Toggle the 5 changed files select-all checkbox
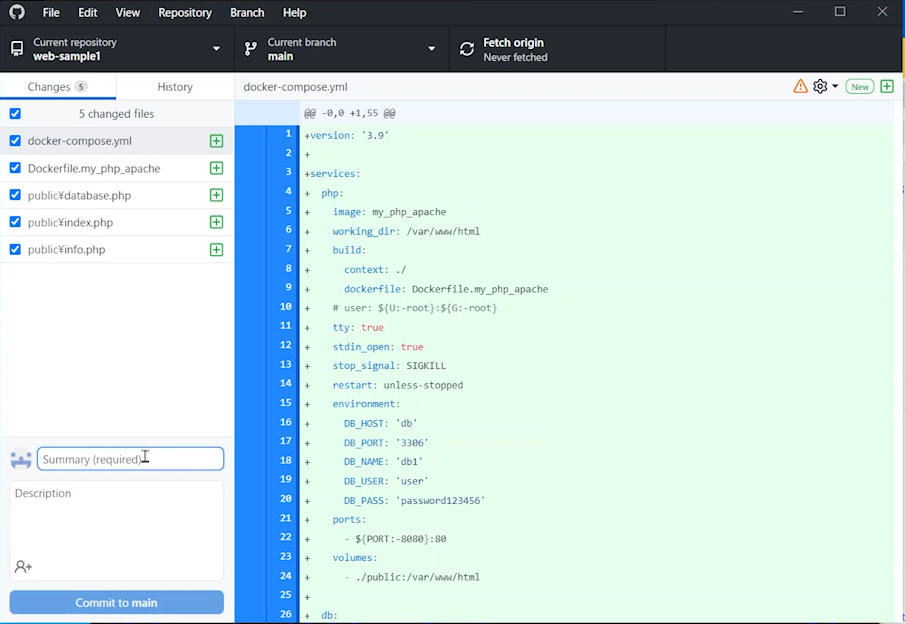The height and width of the screenshot is (624, 905). 15,114
